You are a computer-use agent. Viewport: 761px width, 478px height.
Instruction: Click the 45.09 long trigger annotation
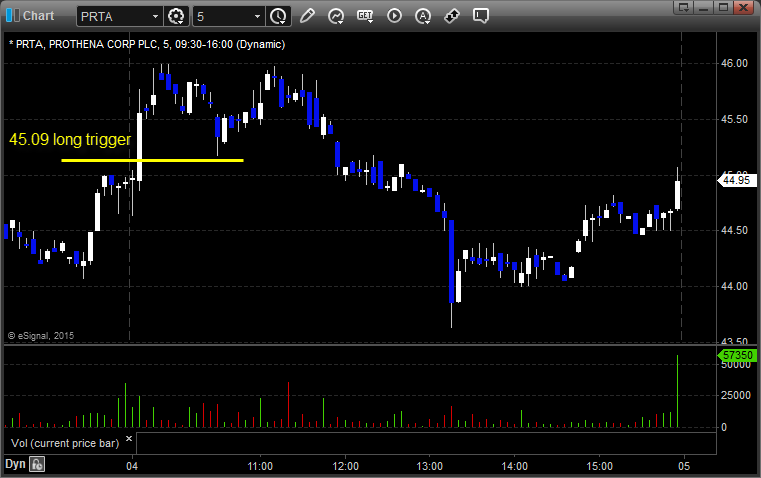[x=70, y=140]
